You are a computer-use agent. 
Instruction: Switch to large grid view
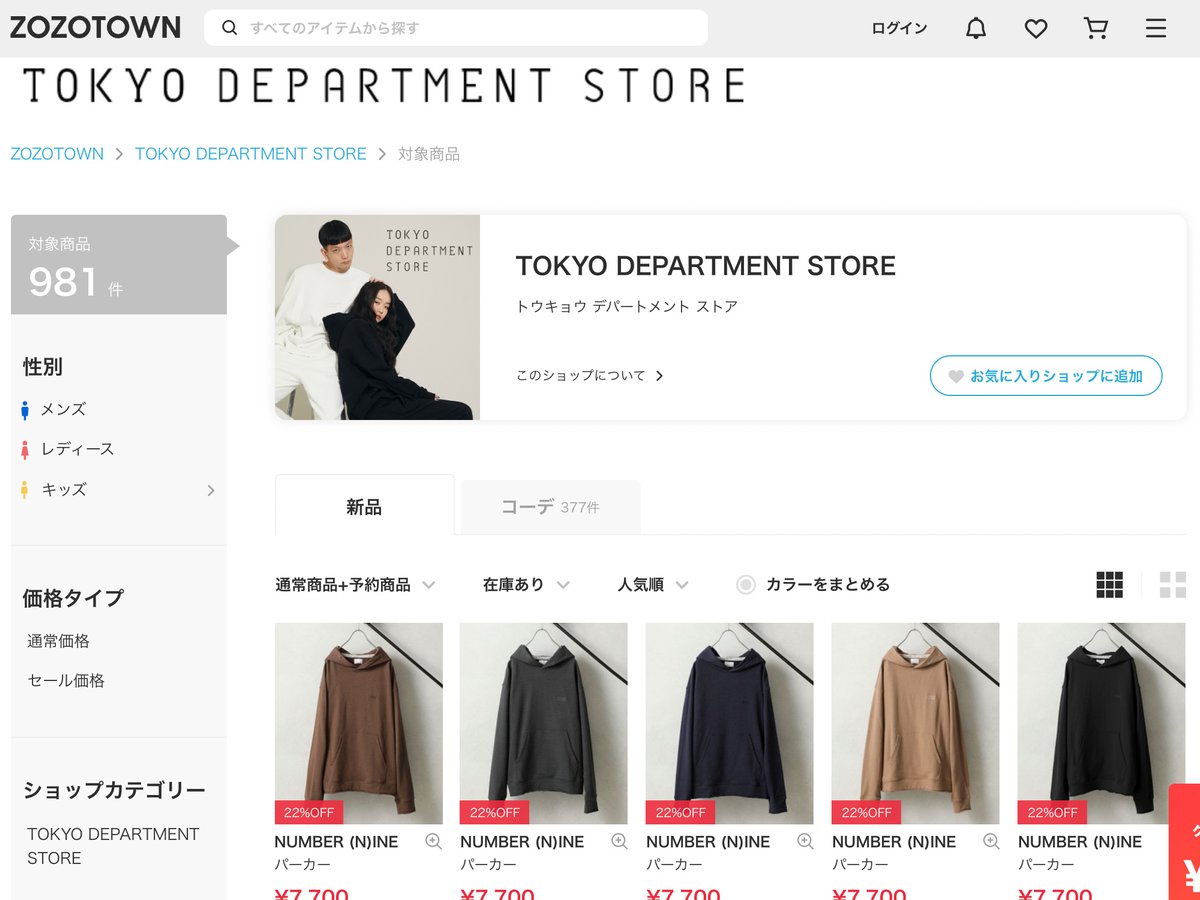pyautogui.click(x=1173, y=585)
